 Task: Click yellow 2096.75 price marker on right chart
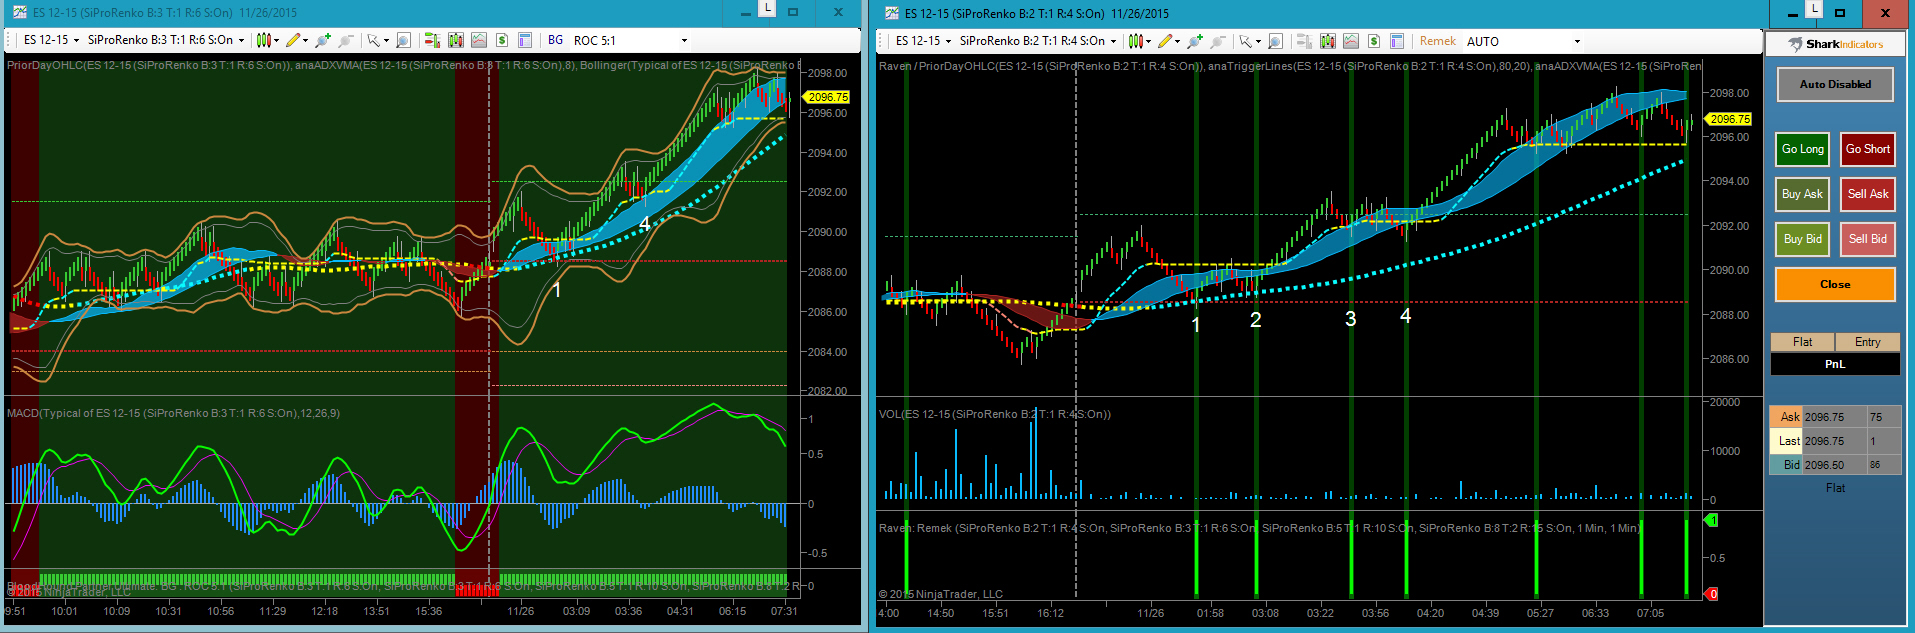[1729, 119]
